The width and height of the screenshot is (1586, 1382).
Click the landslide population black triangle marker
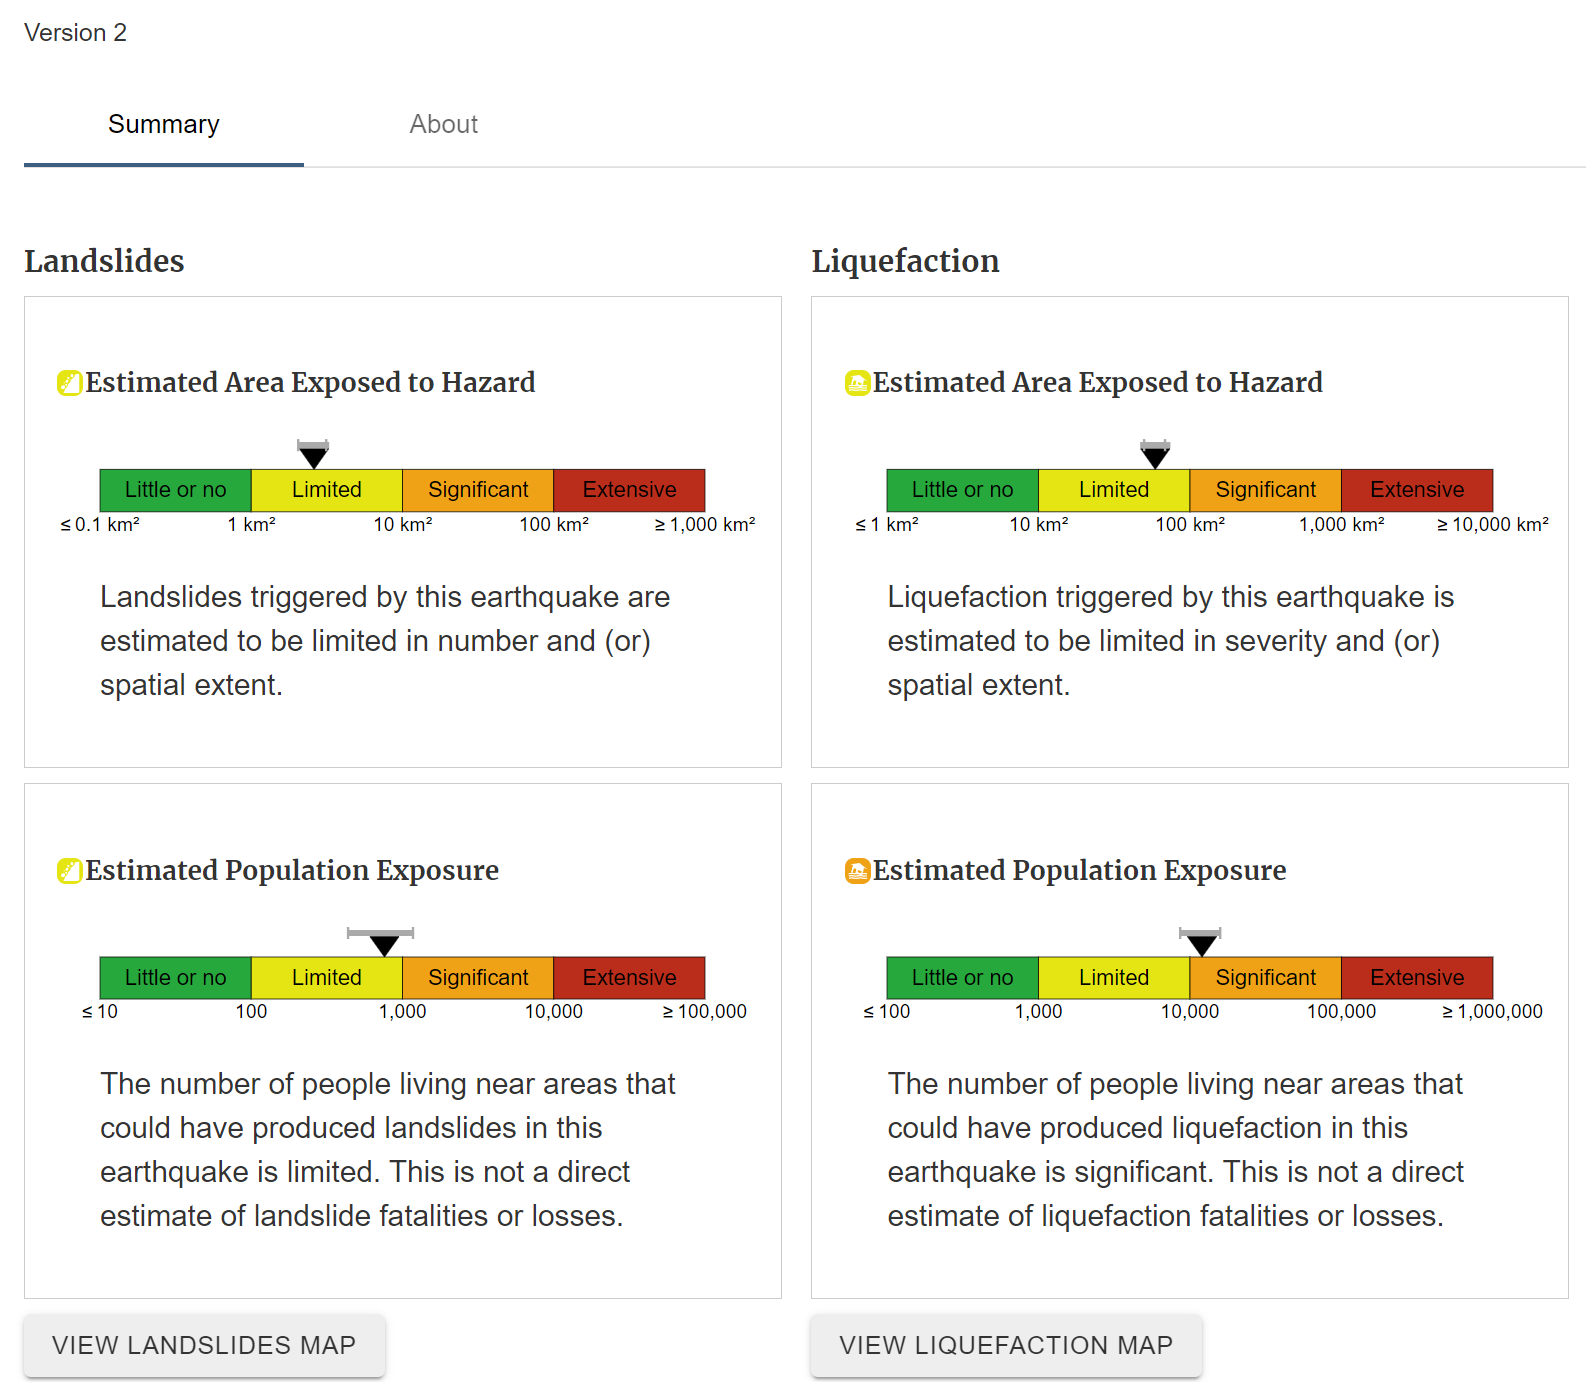coord(384,944)
